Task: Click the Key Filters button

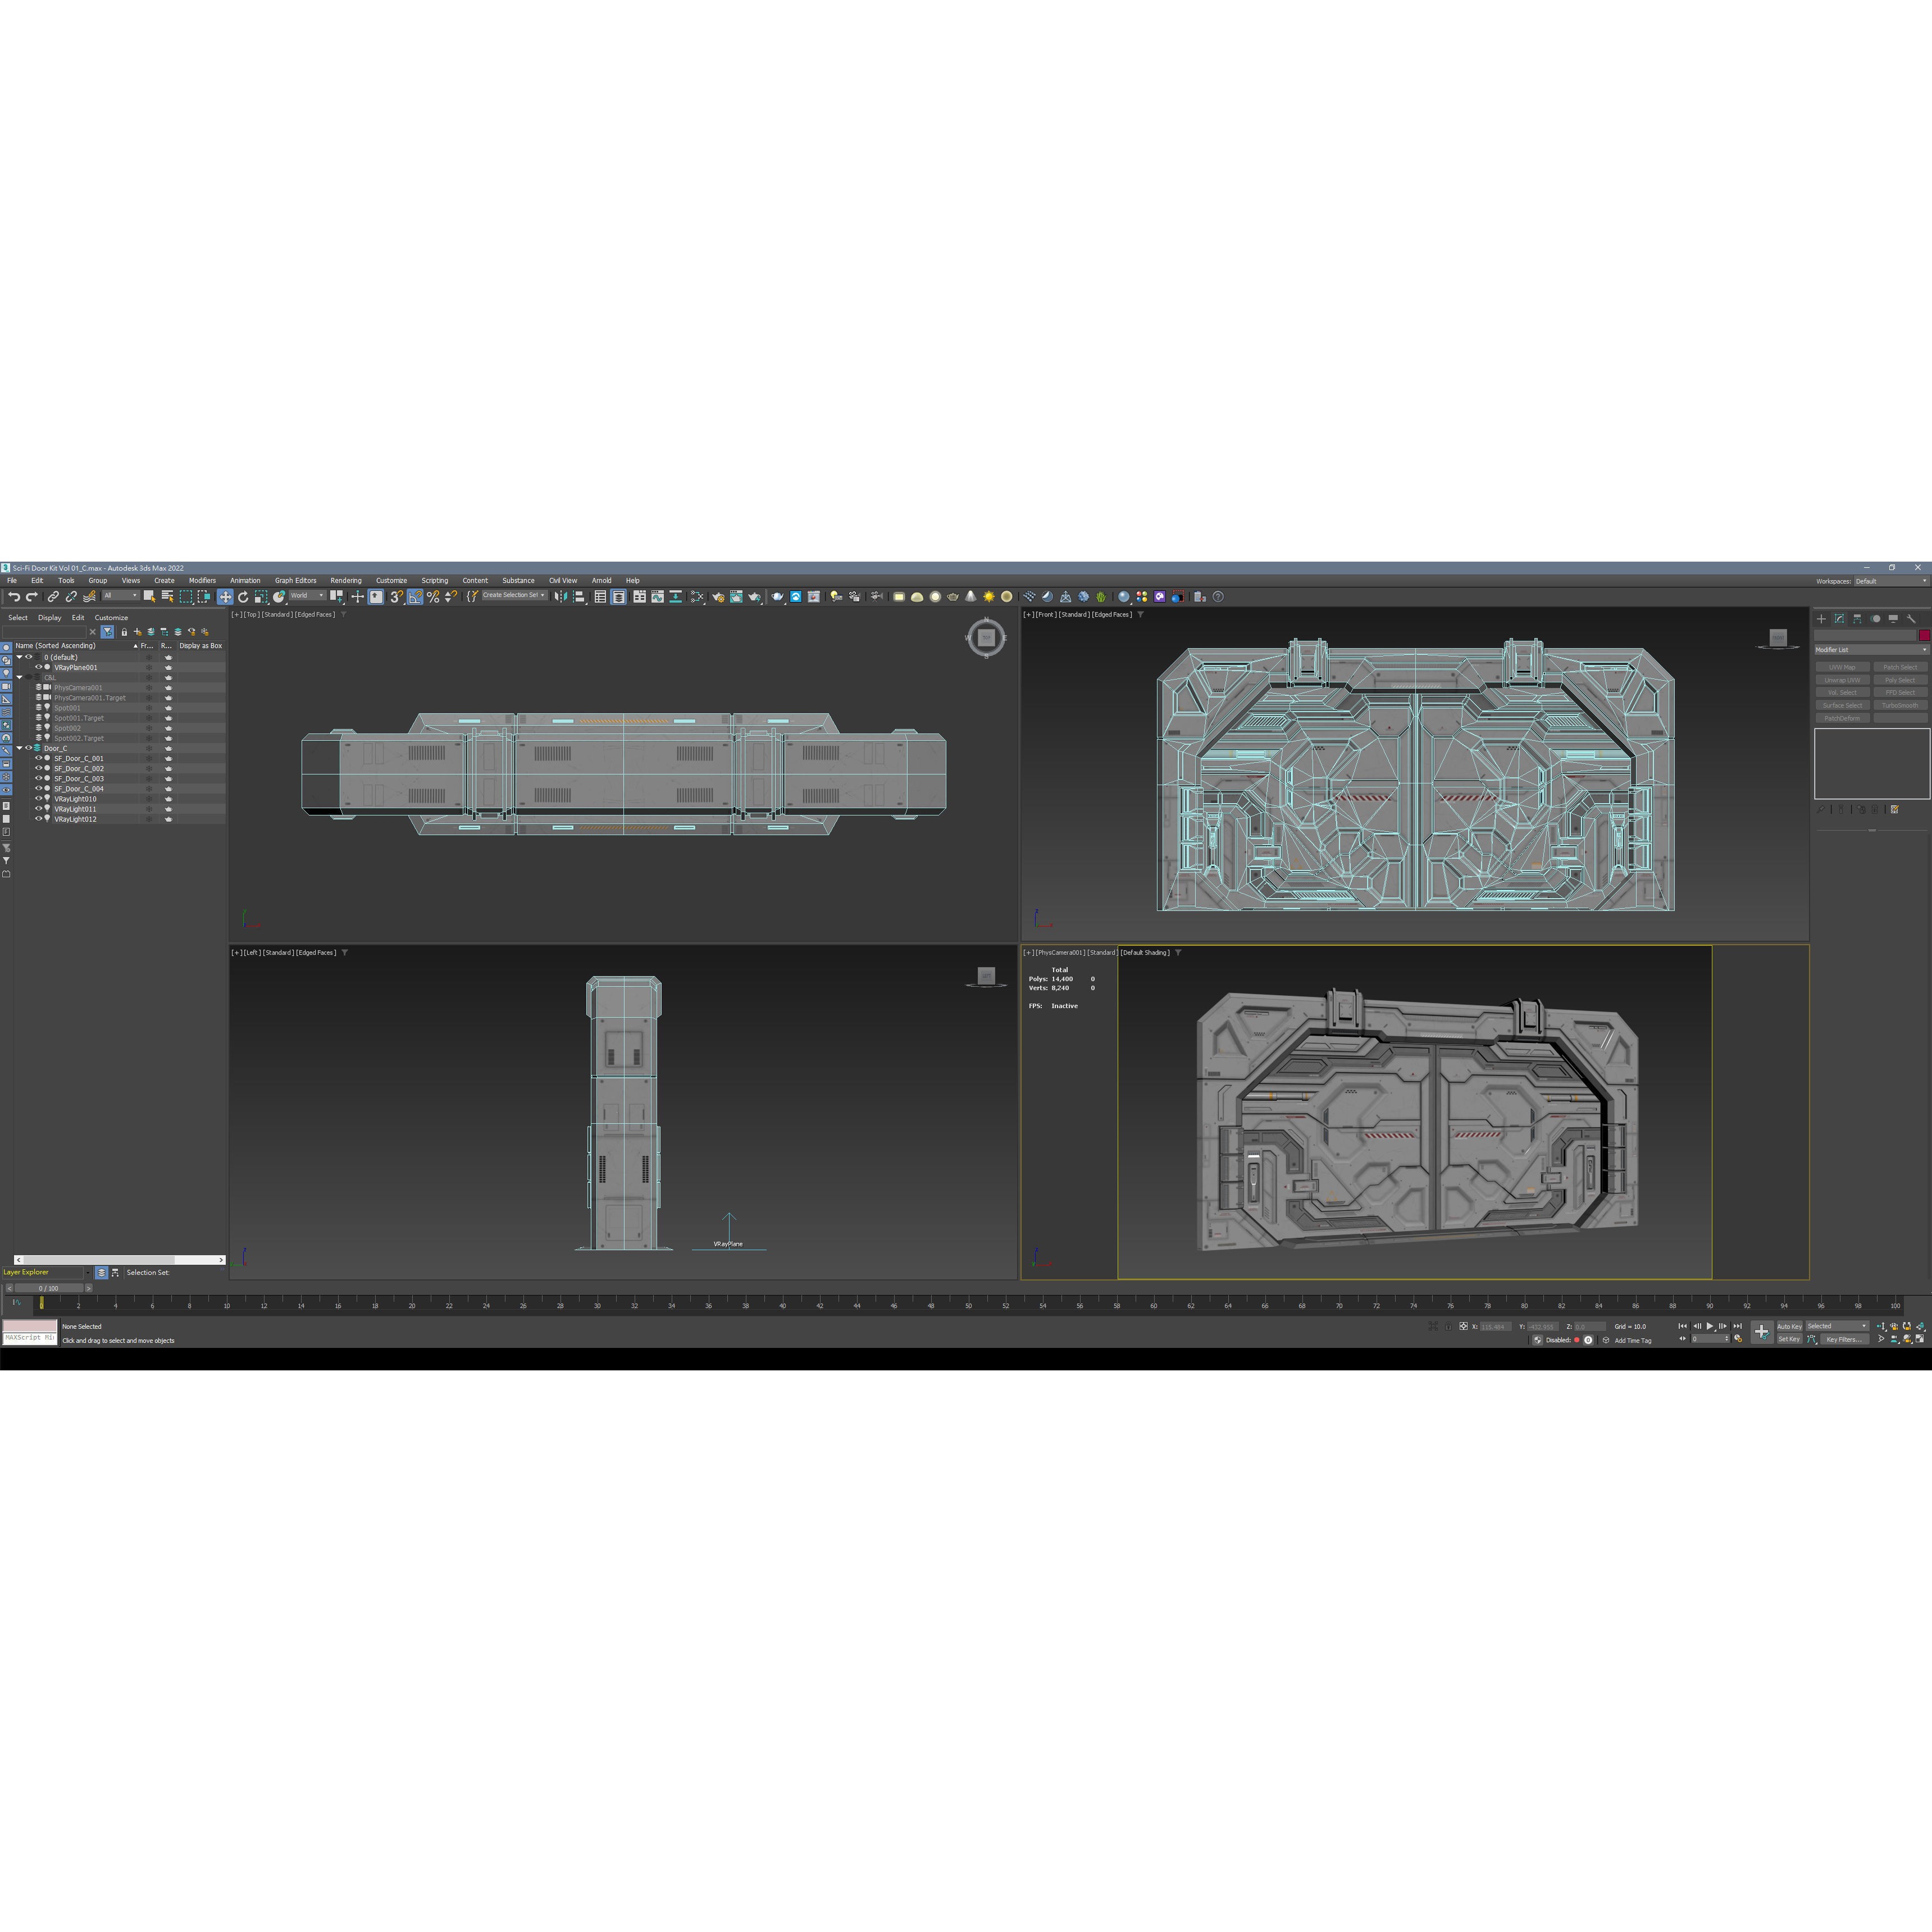Action: click(1845, 1340)
